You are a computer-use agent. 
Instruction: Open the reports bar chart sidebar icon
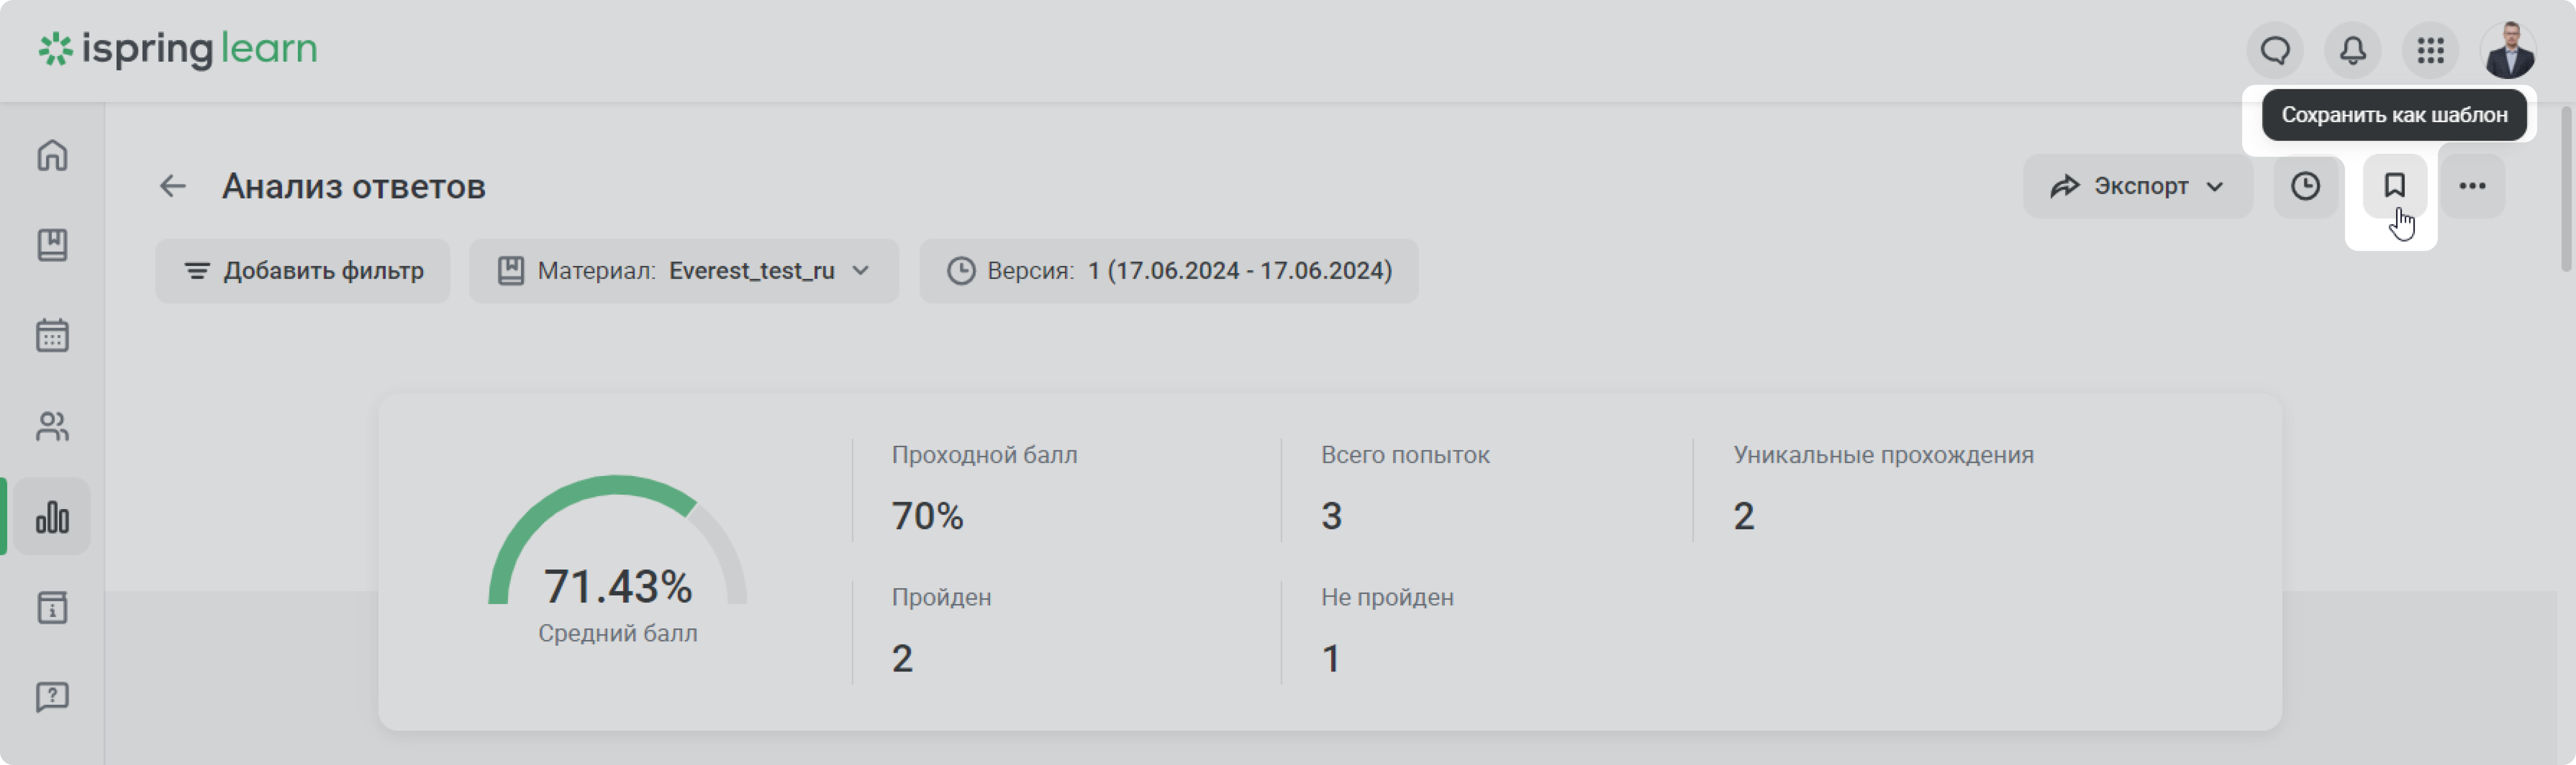pos(52,516)
